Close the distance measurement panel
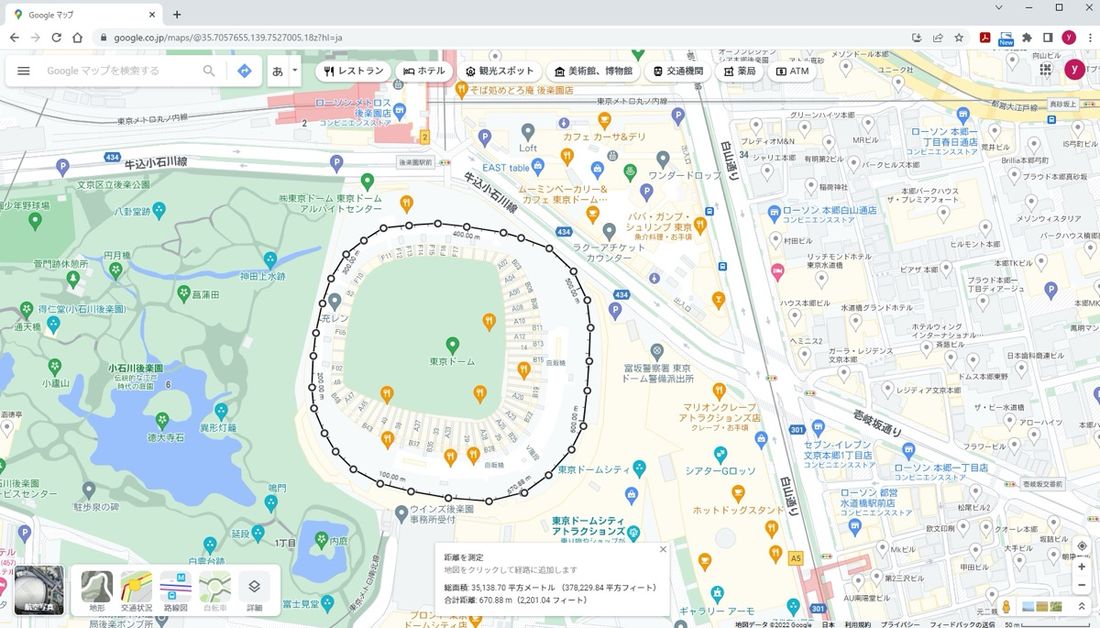 pos(662,549)
